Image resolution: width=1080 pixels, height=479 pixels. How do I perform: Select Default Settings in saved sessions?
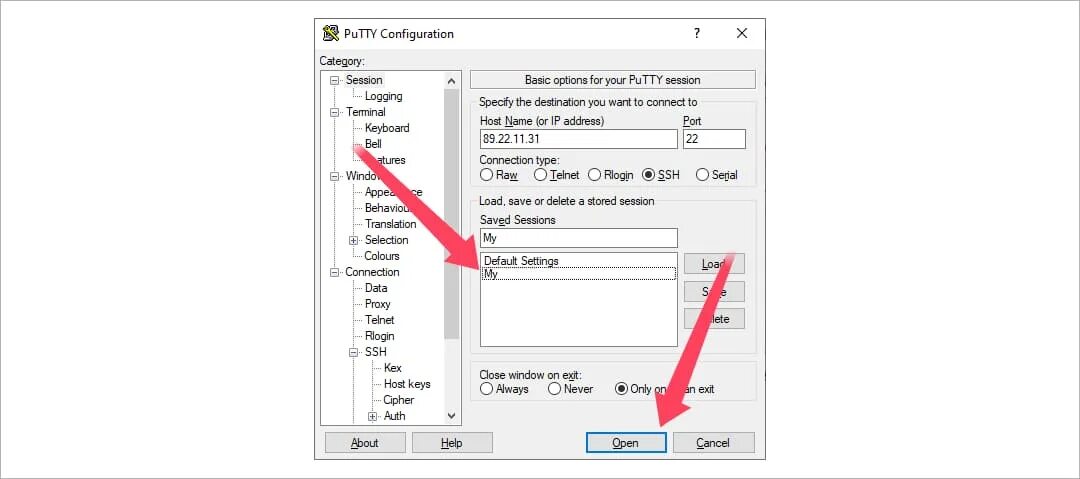tap(521, 261)
